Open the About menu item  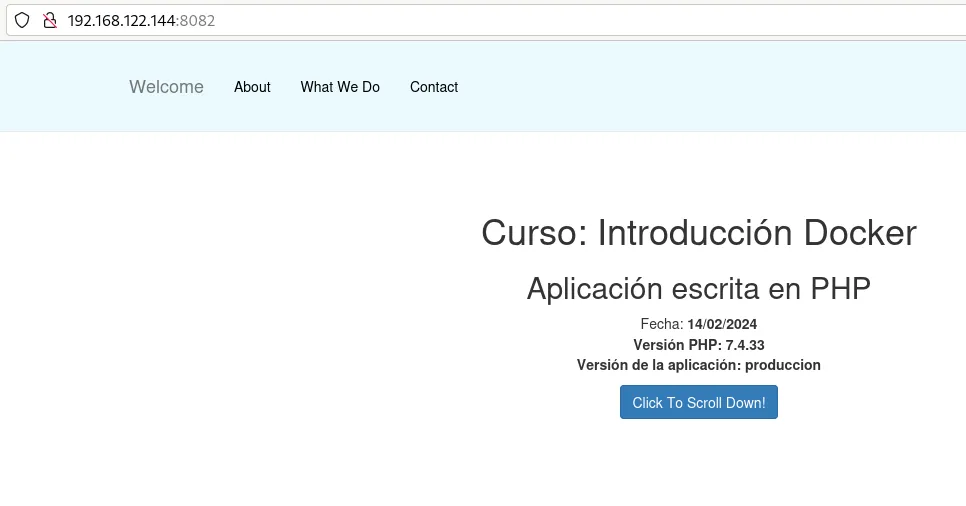coord(252,87)
